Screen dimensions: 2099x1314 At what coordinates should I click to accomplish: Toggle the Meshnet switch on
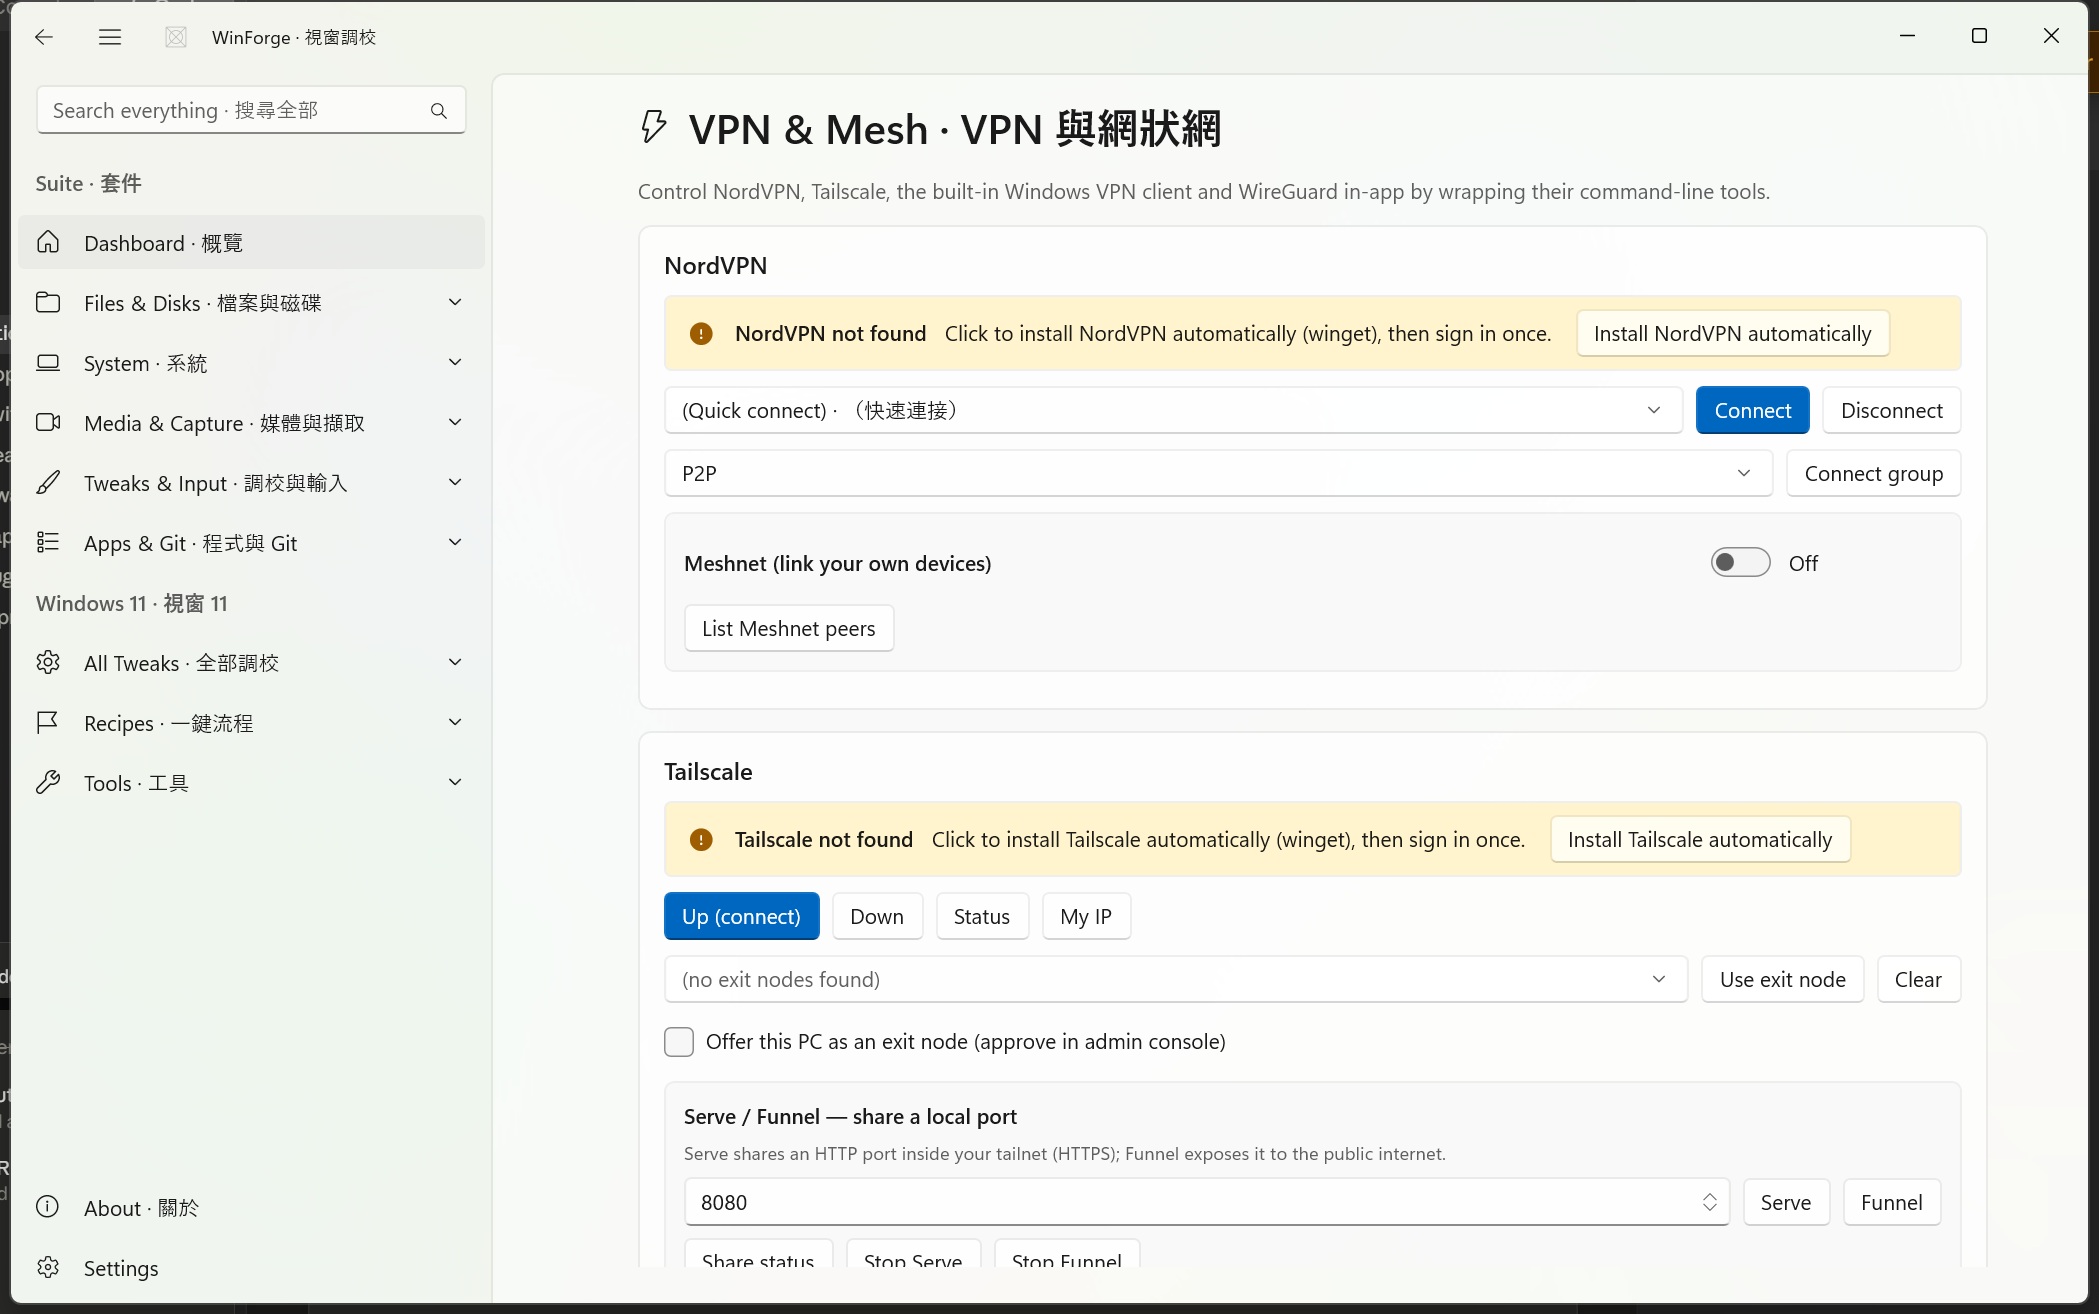[1740, 563]
